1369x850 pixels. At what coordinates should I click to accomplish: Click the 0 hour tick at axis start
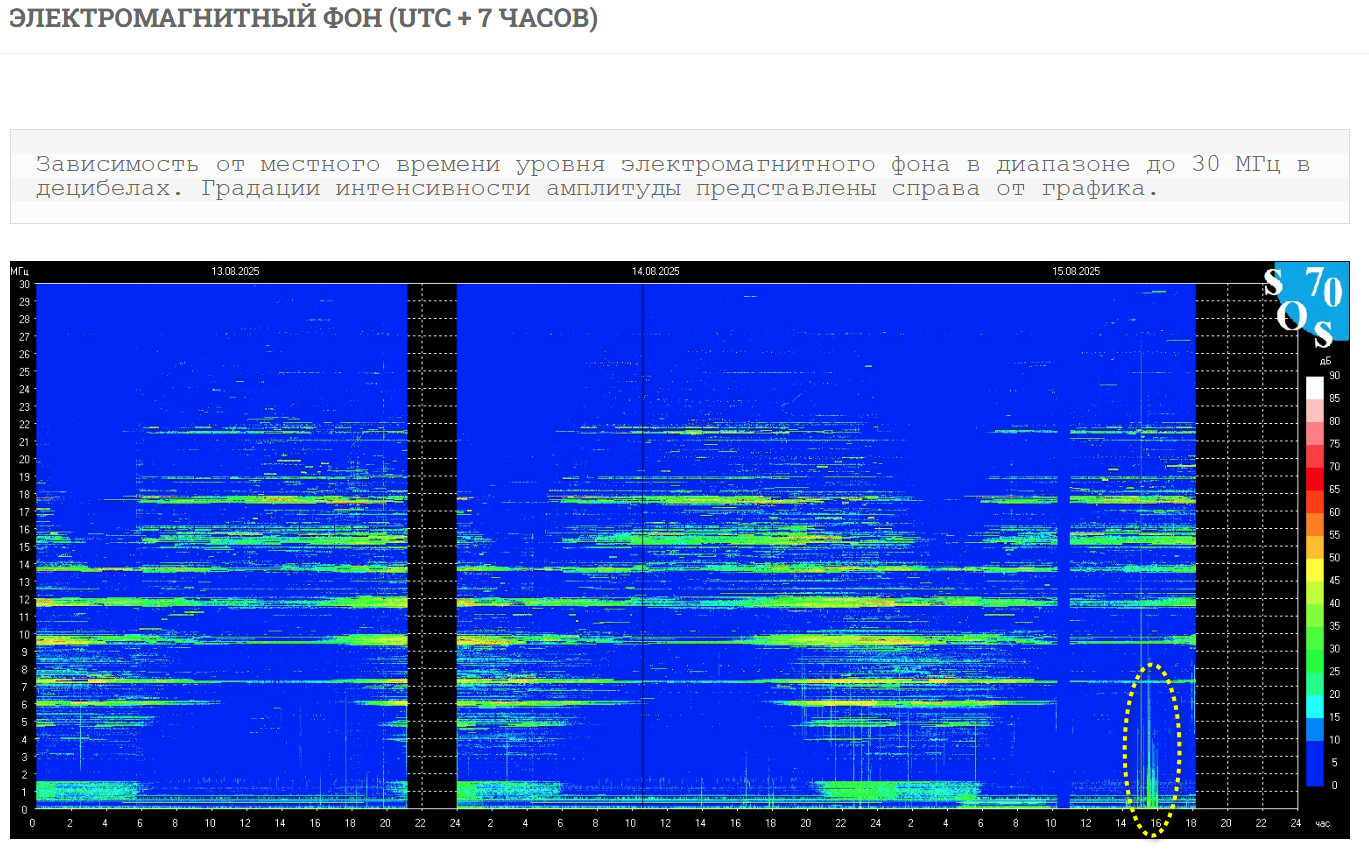coord(33,823)
